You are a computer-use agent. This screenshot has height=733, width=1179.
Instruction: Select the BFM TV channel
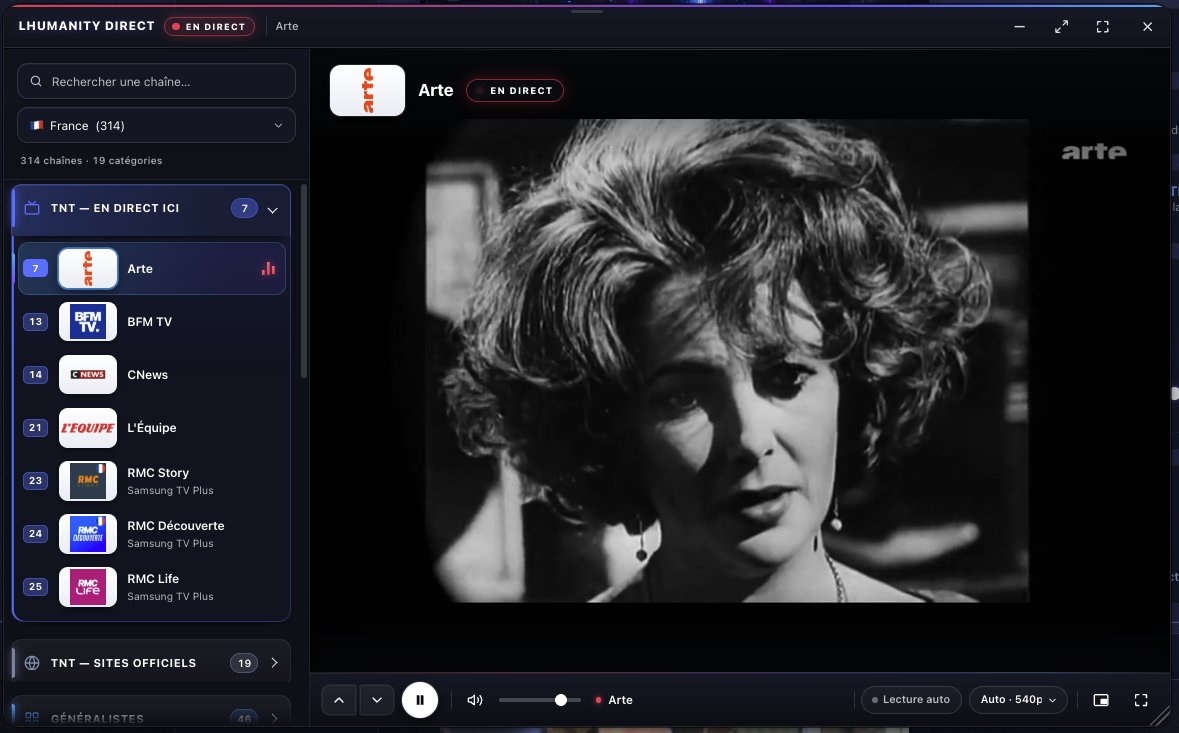(x=151, y=322)
